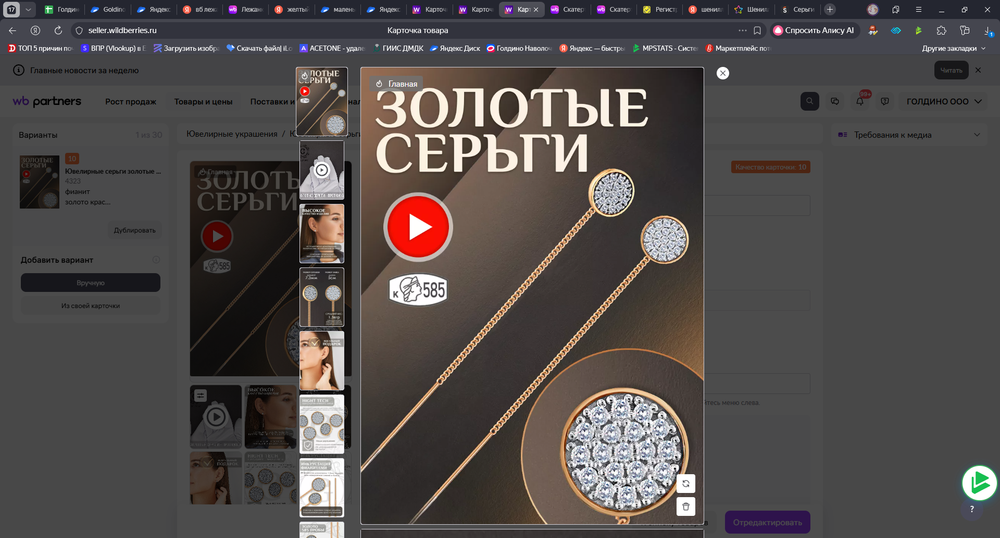Open bookmark Яндекс Диск
The height and width of the screenshot is (538, 1000).
pos(455,48)
